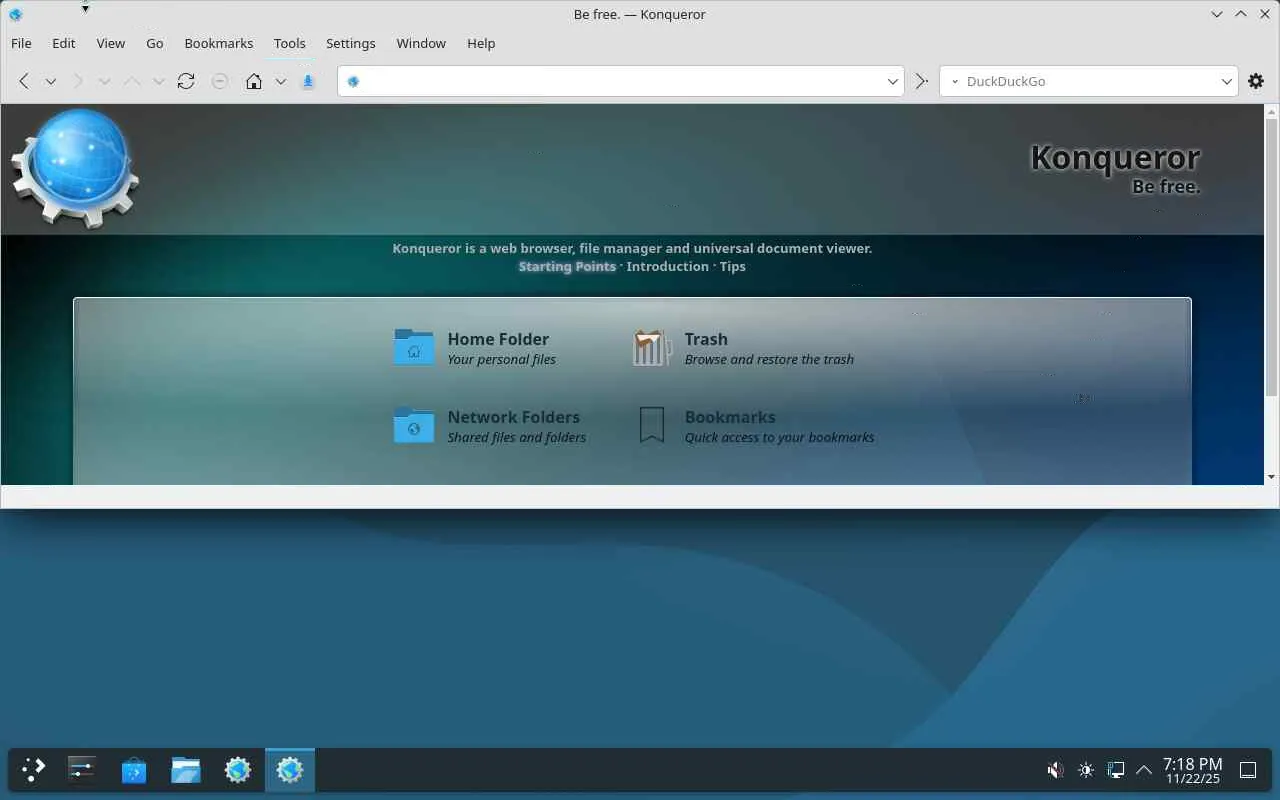Expand the Forward history dropdown
This screenshot has width=1280, height=800.
click(x=104, y=81)
